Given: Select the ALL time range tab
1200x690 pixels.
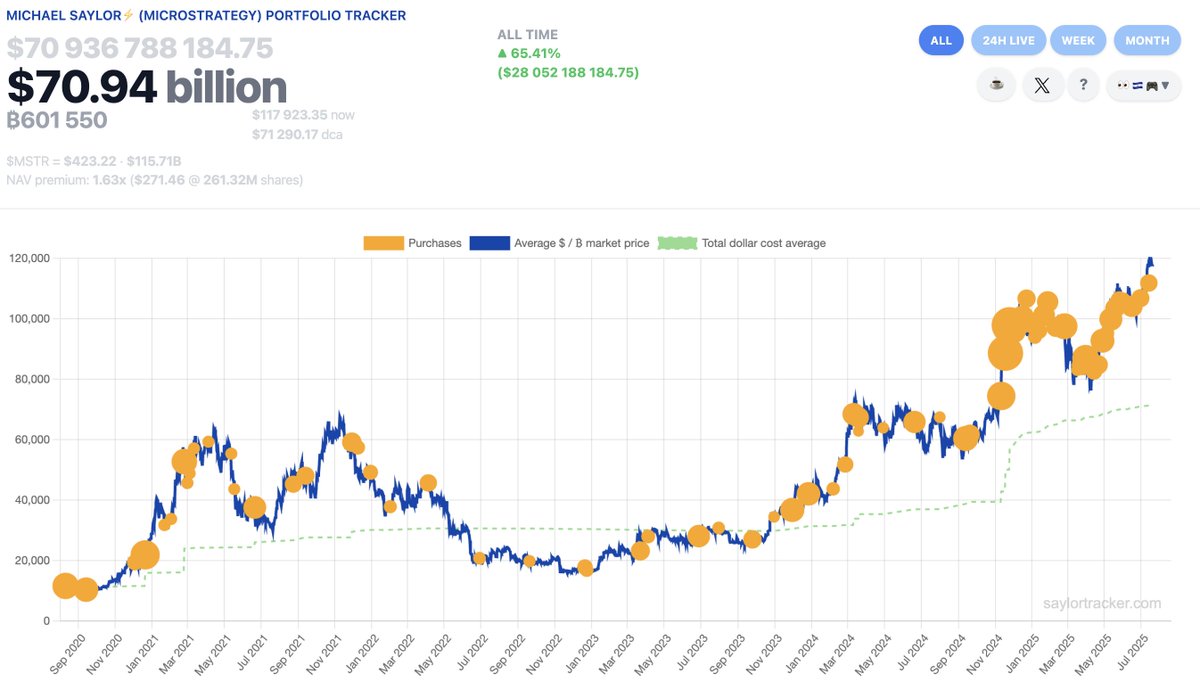Looking at the screenshot, I should 941,40.
